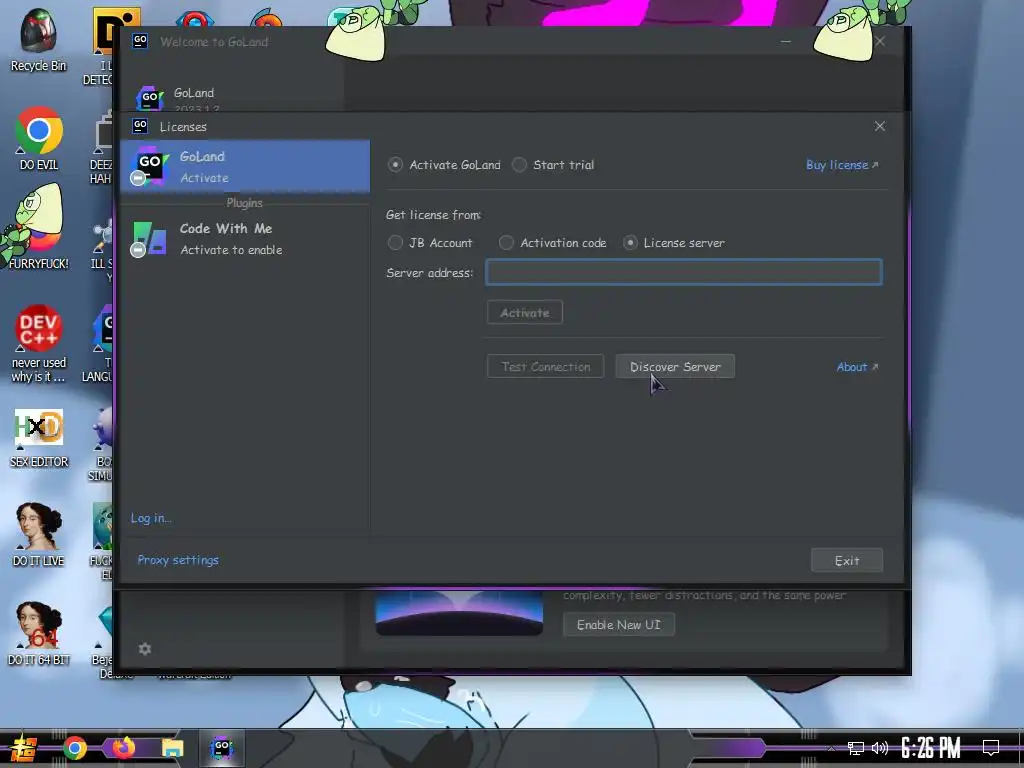Click the volume icon in system tray
This screenshot has width=1024, height=768.
coord(880,748)
